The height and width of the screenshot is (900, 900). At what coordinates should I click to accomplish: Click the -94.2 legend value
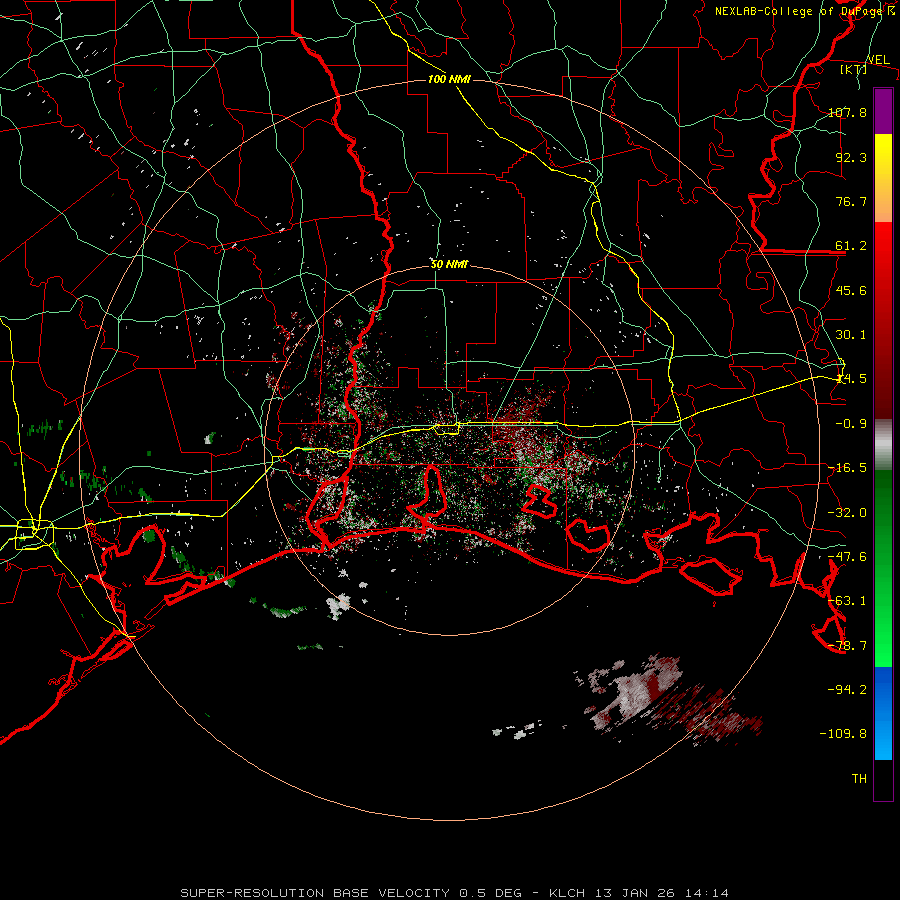pos(847,690)
